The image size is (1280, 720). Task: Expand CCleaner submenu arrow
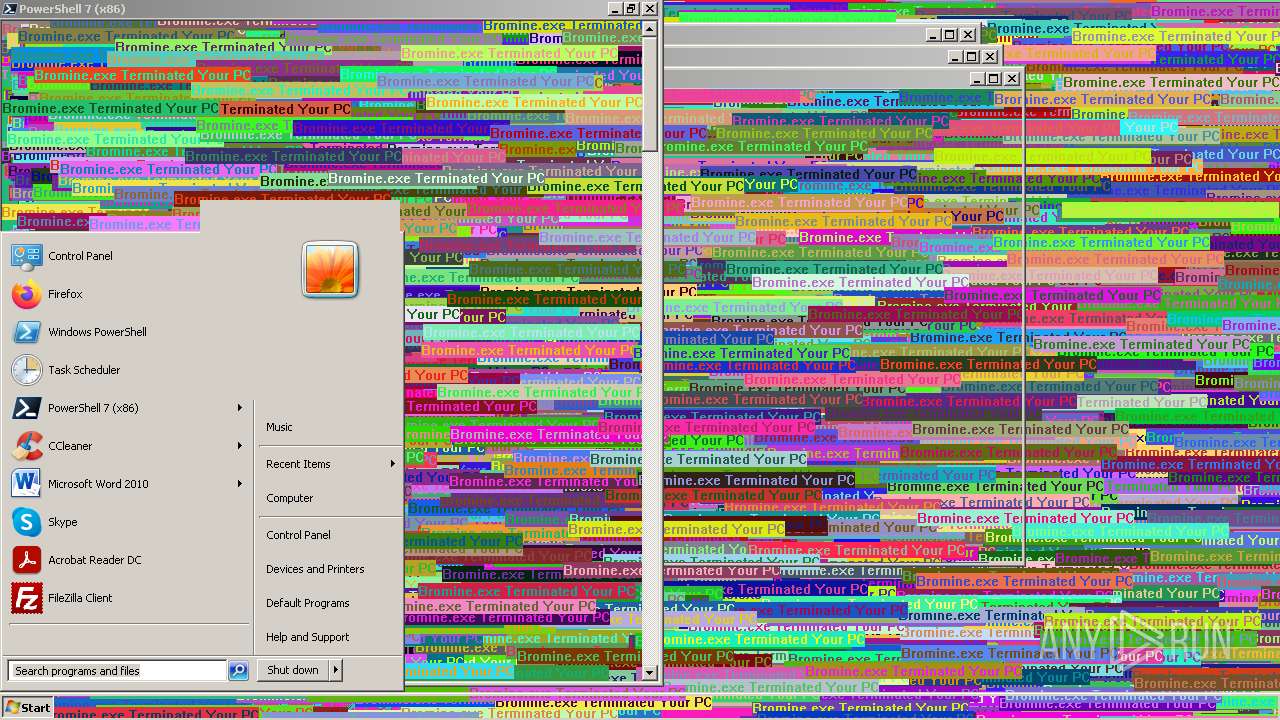(240, 446)
